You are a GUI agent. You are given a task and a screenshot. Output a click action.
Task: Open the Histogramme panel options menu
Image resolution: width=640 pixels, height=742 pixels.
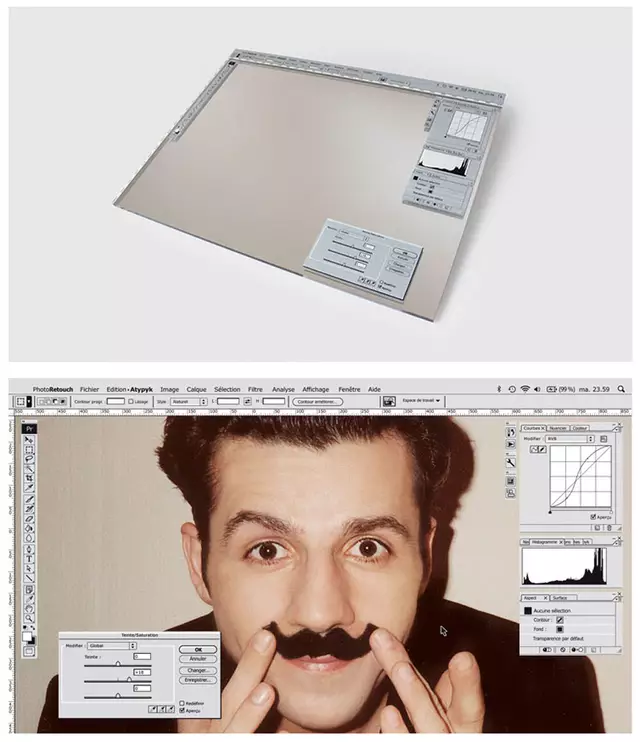616,542
